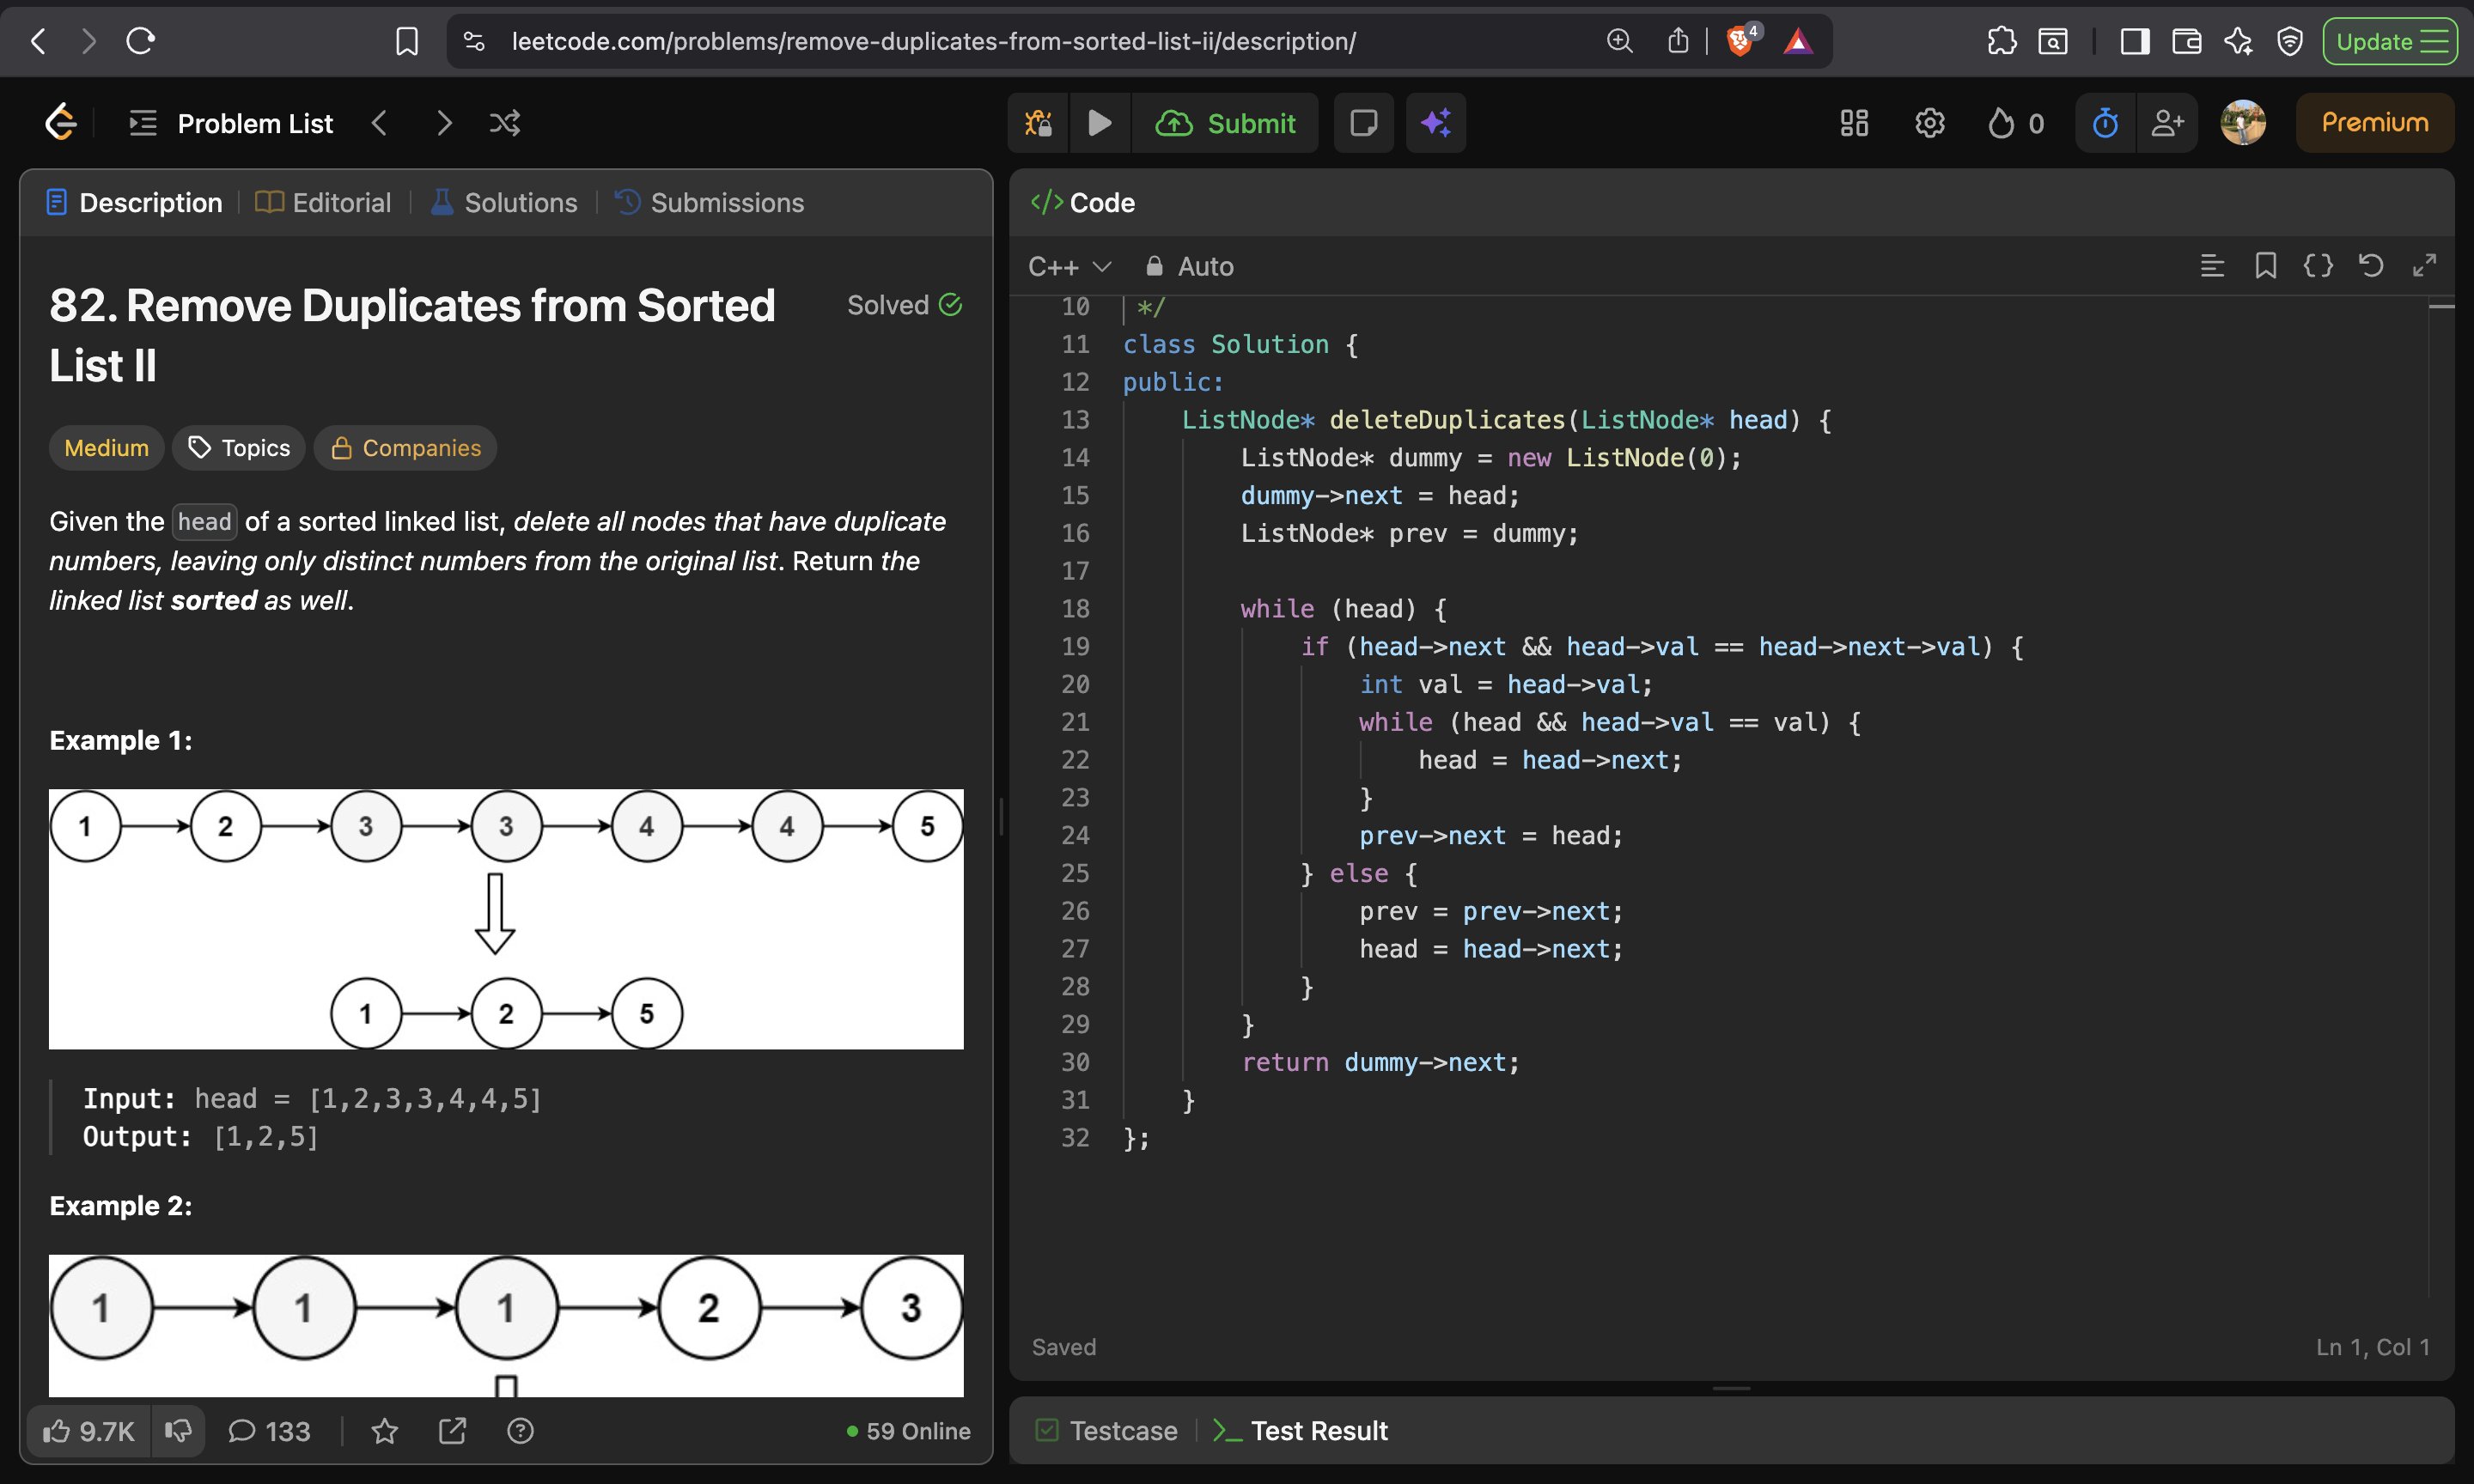Toggle the thumbs up like button
This screenshot has width=2474, height=1484.
pyautogui.click(x=88, y=1431)
